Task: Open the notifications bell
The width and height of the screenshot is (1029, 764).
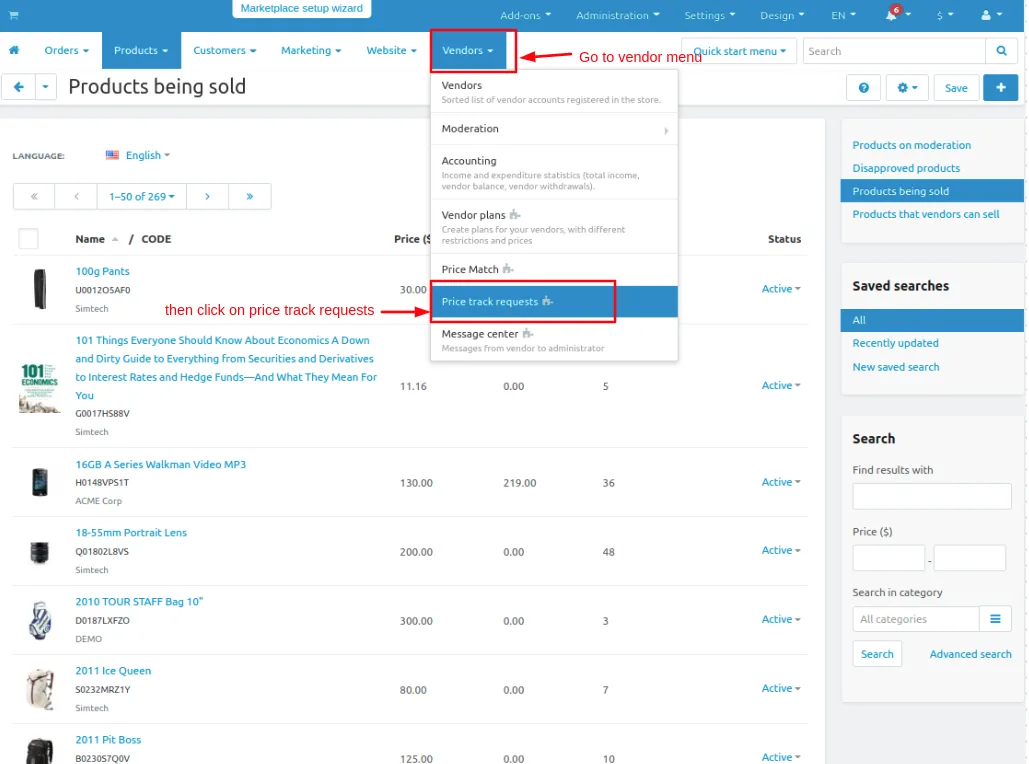Action: pos(891,15)
